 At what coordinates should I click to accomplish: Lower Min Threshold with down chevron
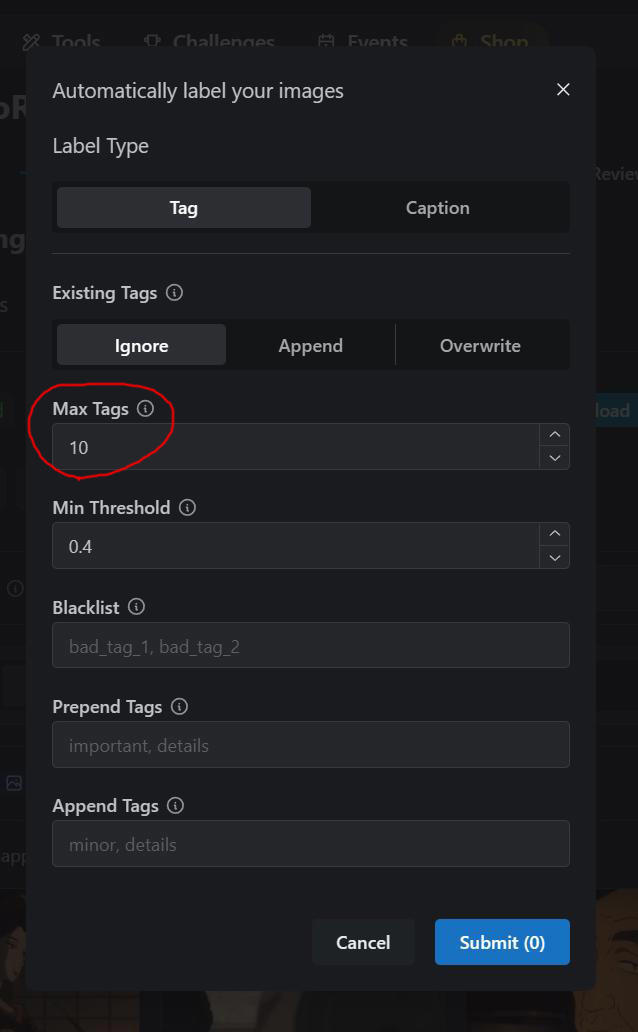[555, 557]
